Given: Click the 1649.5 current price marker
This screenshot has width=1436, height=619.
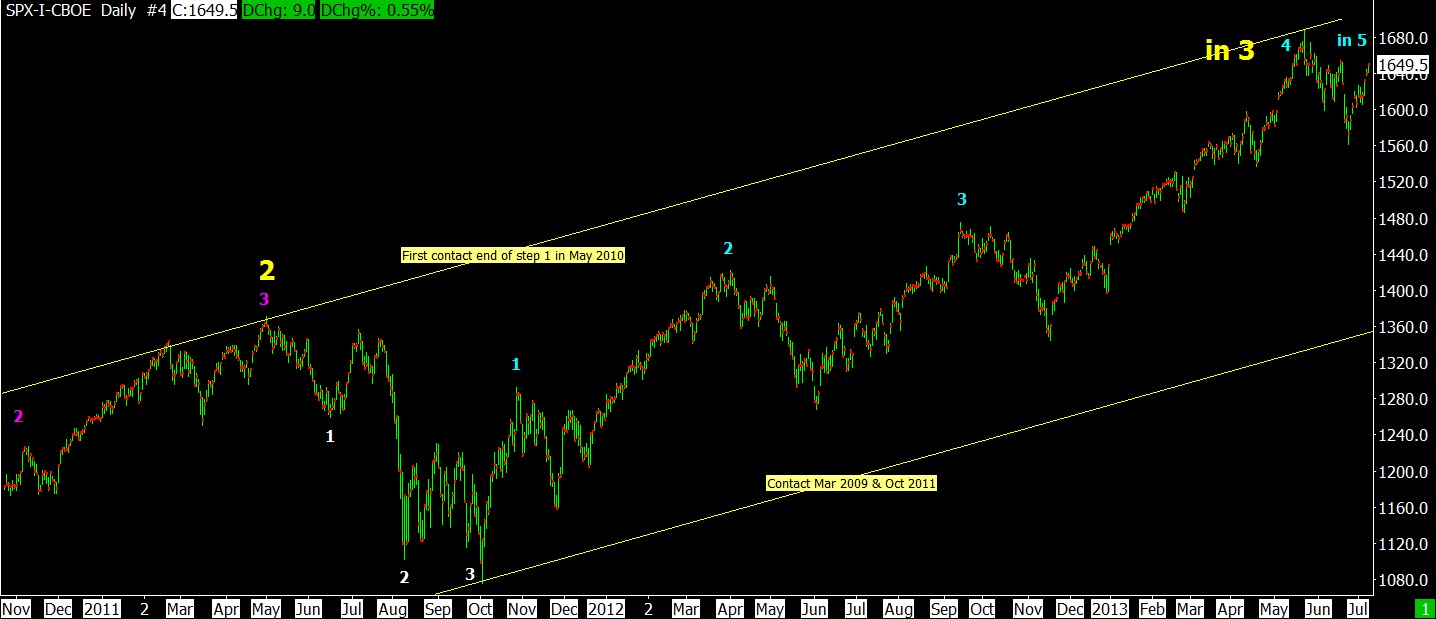Looking at the screenshot, I should pyautogui.click(x=1402, y=66).
